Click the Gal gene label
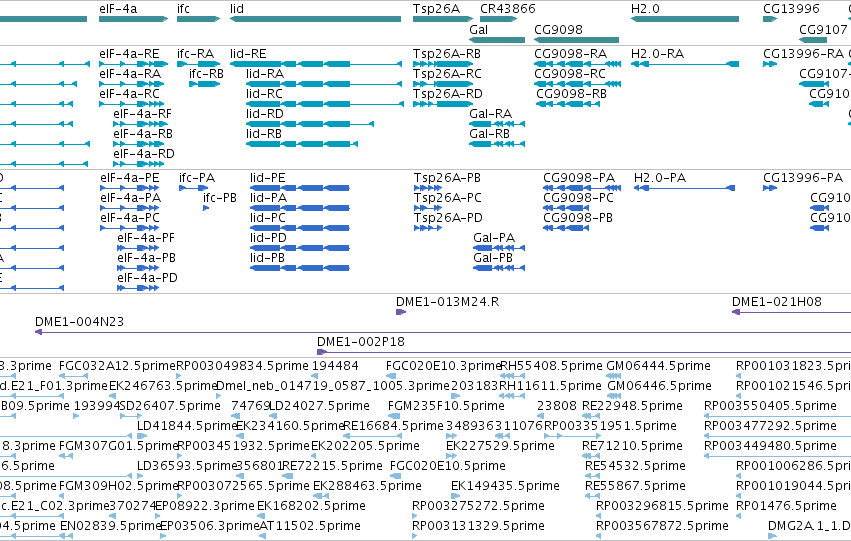The height and width of the screenshot is (541, 851). click(478, 30)
